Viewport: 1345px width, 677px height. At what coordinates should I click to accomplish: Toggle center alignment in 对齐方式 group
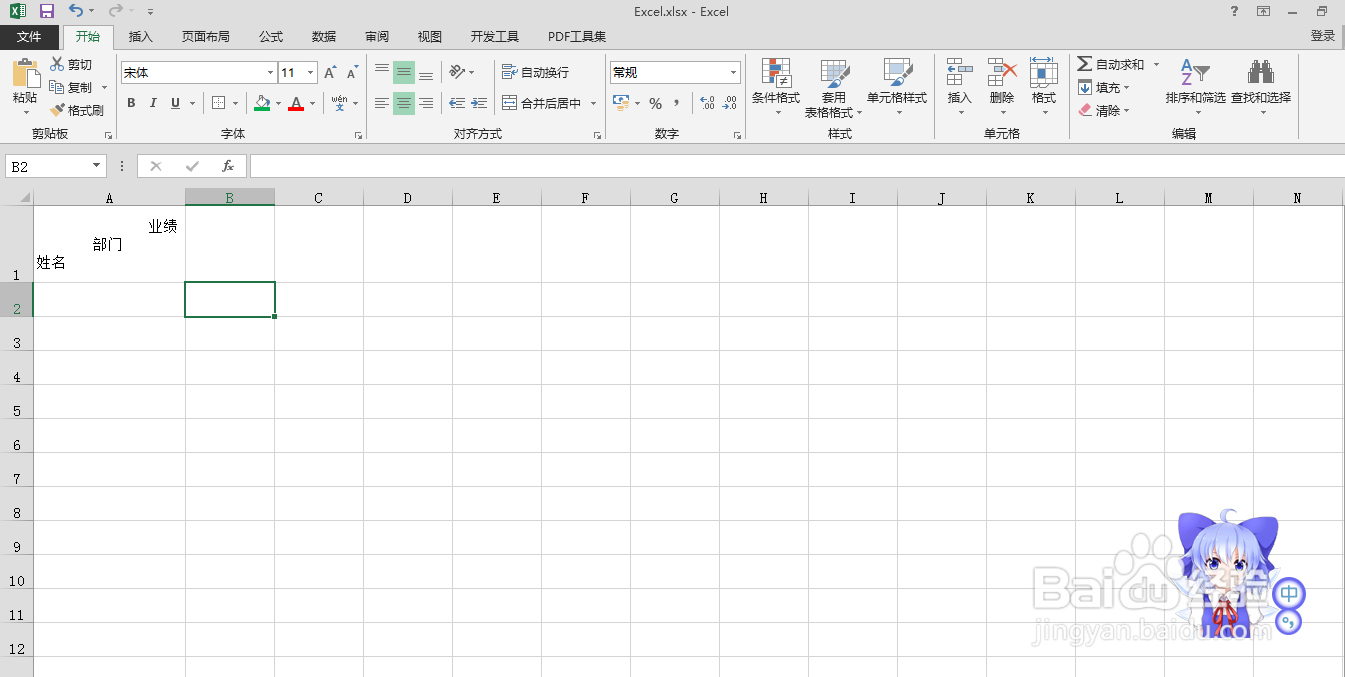point(403,102)
